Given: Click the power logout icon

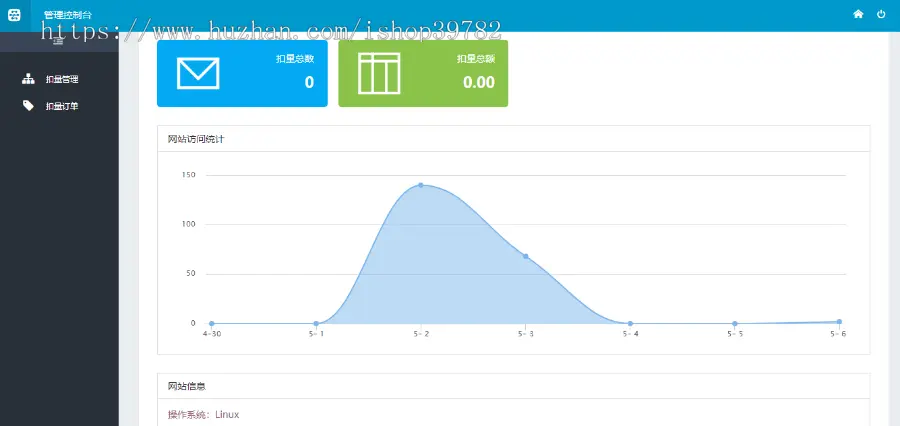Looking at the screenshot, I should pyautogui.click(x=881, y=14).
